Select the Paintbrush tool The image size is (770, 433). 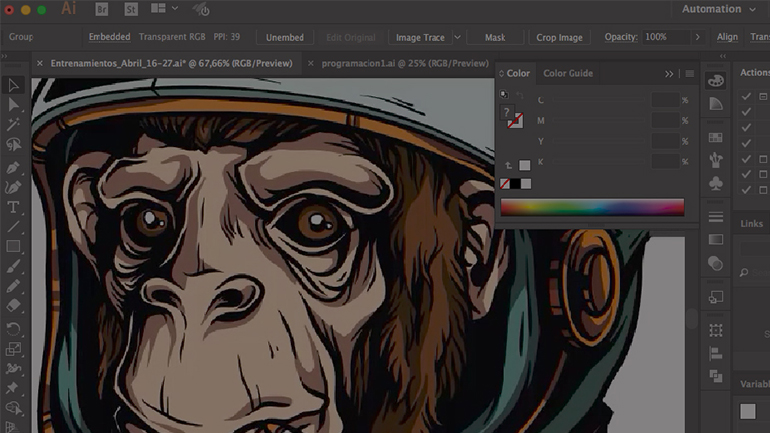pyautogui.click(x=13, y=266)
